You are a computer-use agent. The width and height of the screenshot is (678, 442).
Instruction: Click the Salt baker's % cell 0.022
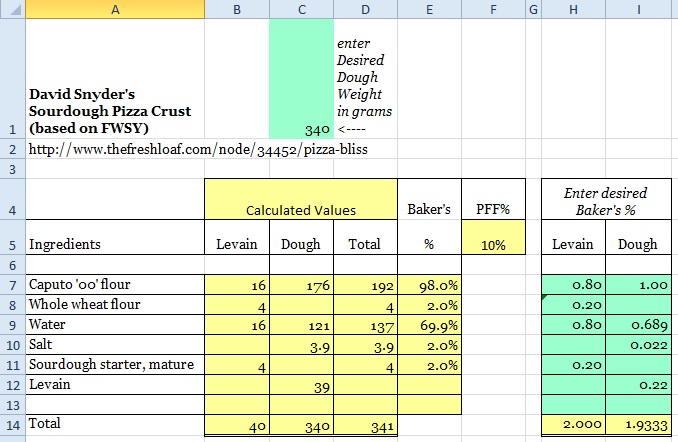coord(638,345)
